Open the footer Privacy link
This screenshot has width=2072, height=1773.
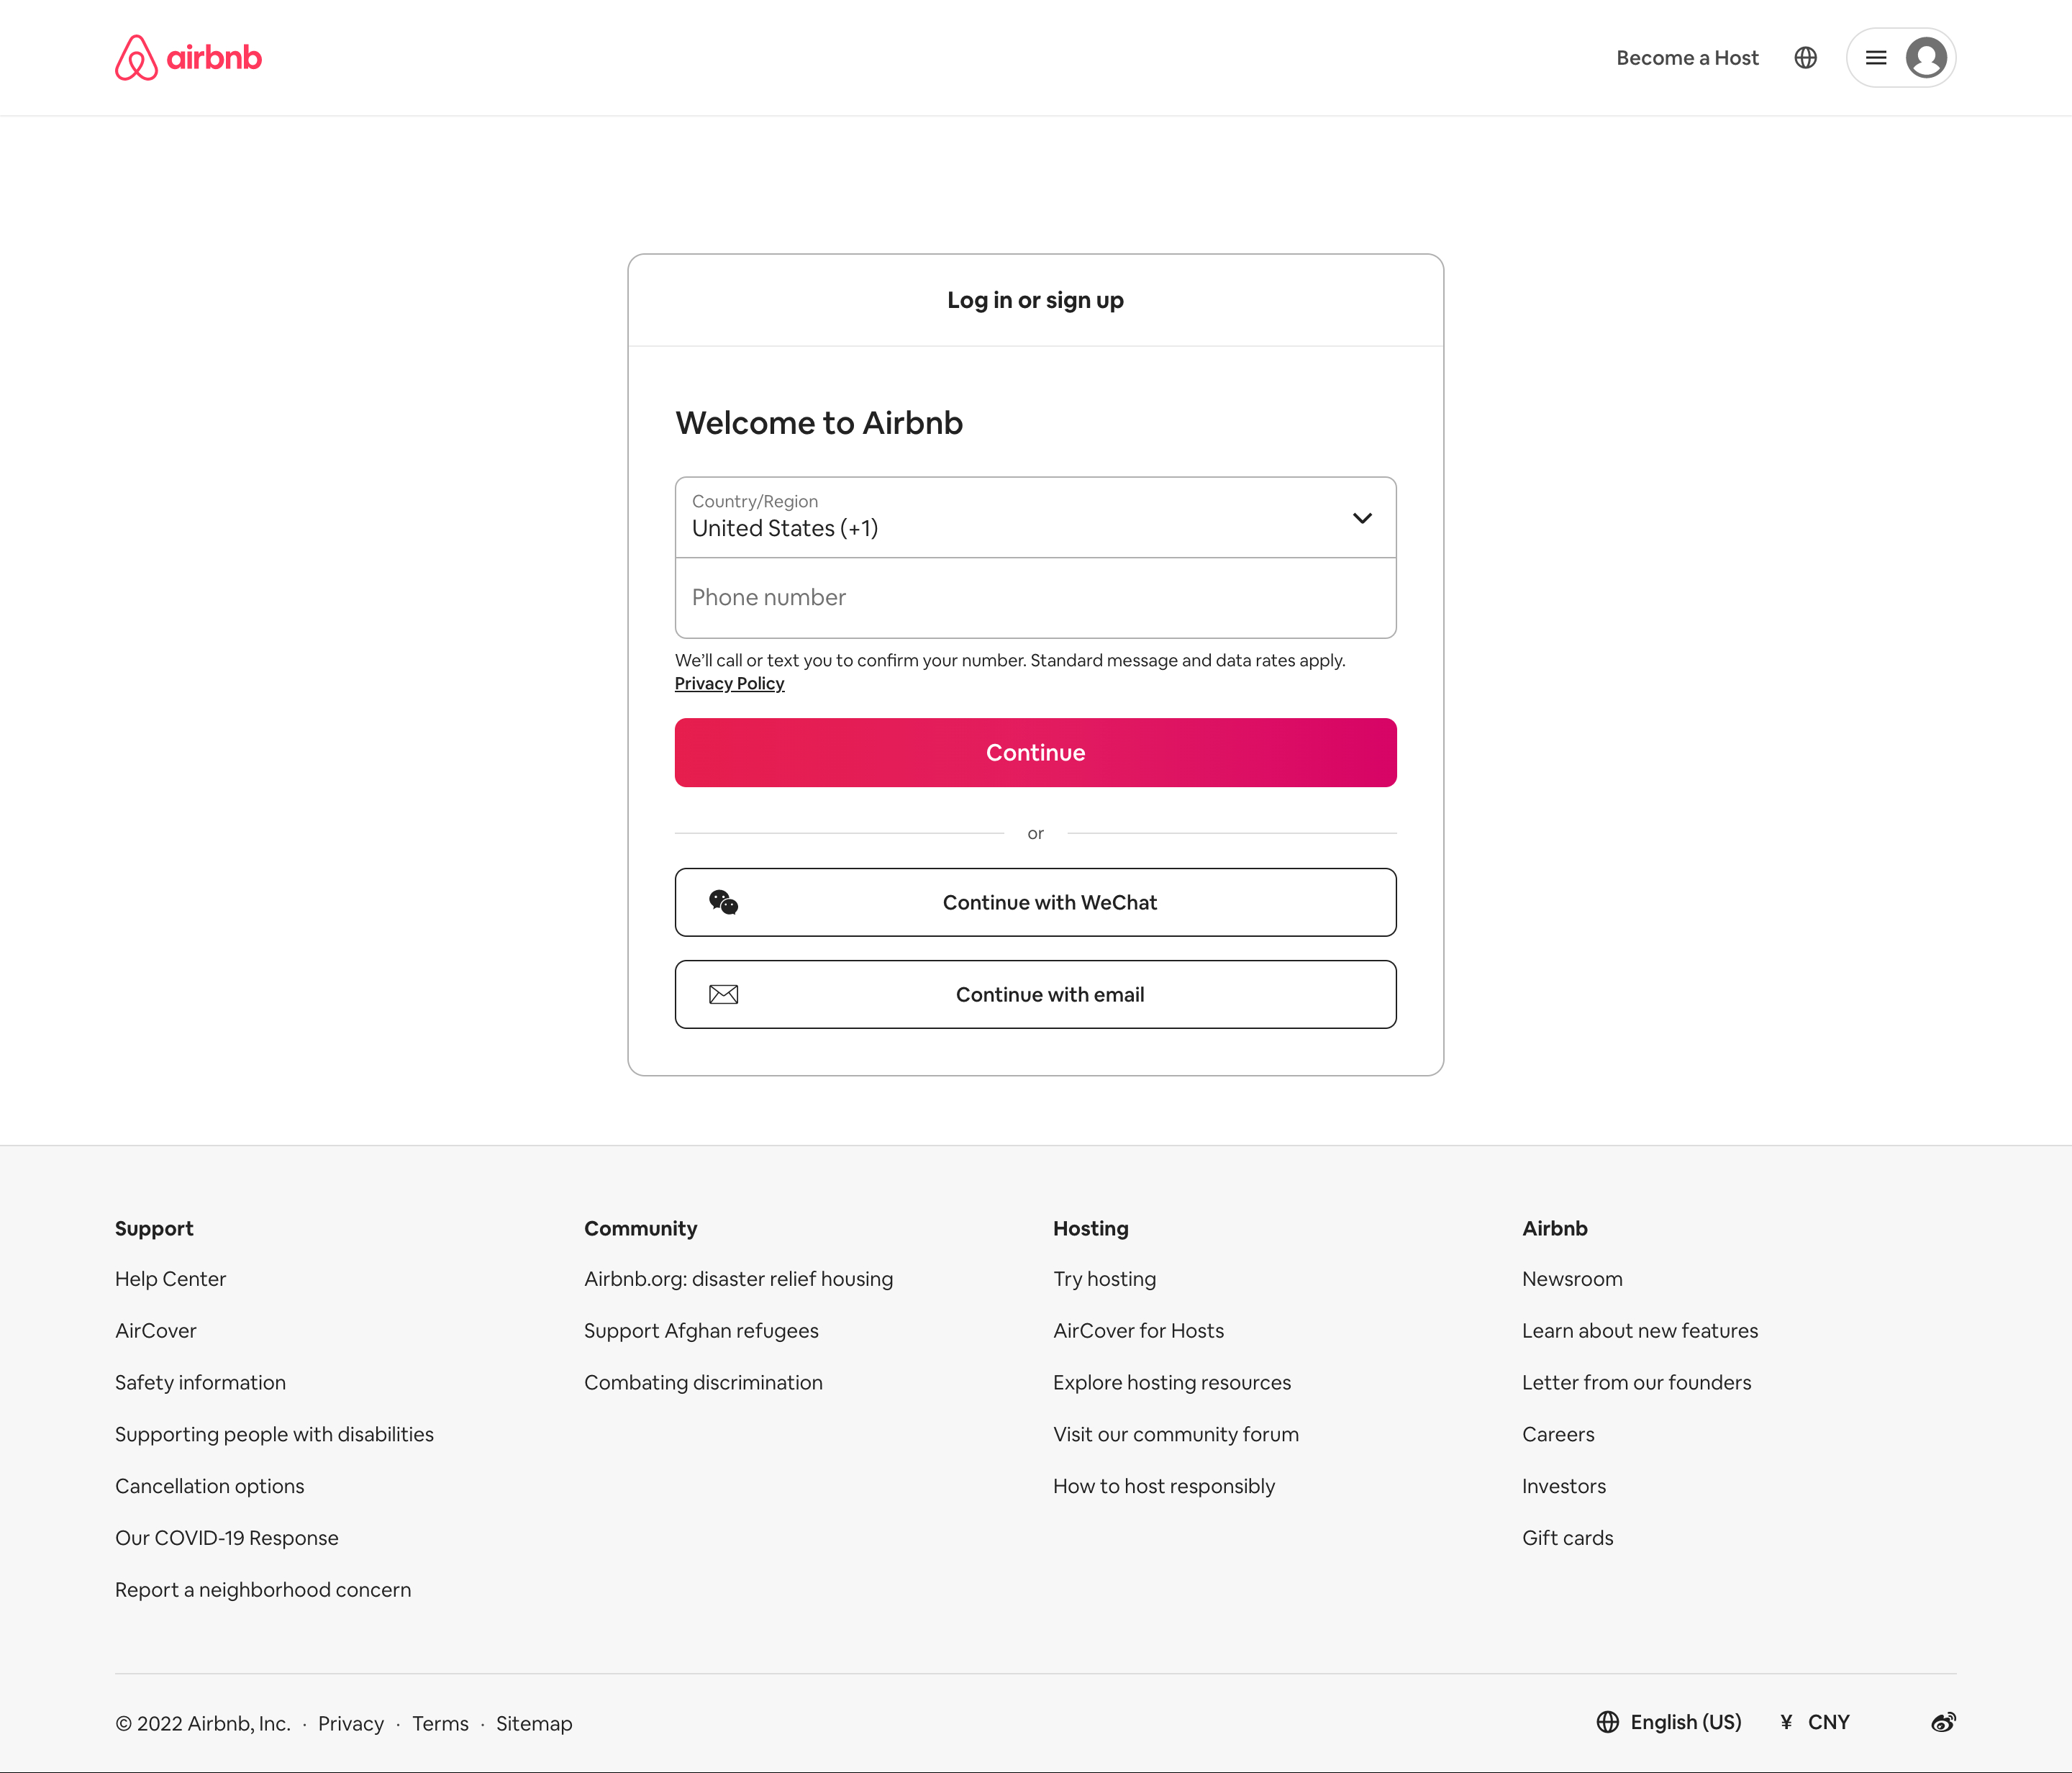350,1724
